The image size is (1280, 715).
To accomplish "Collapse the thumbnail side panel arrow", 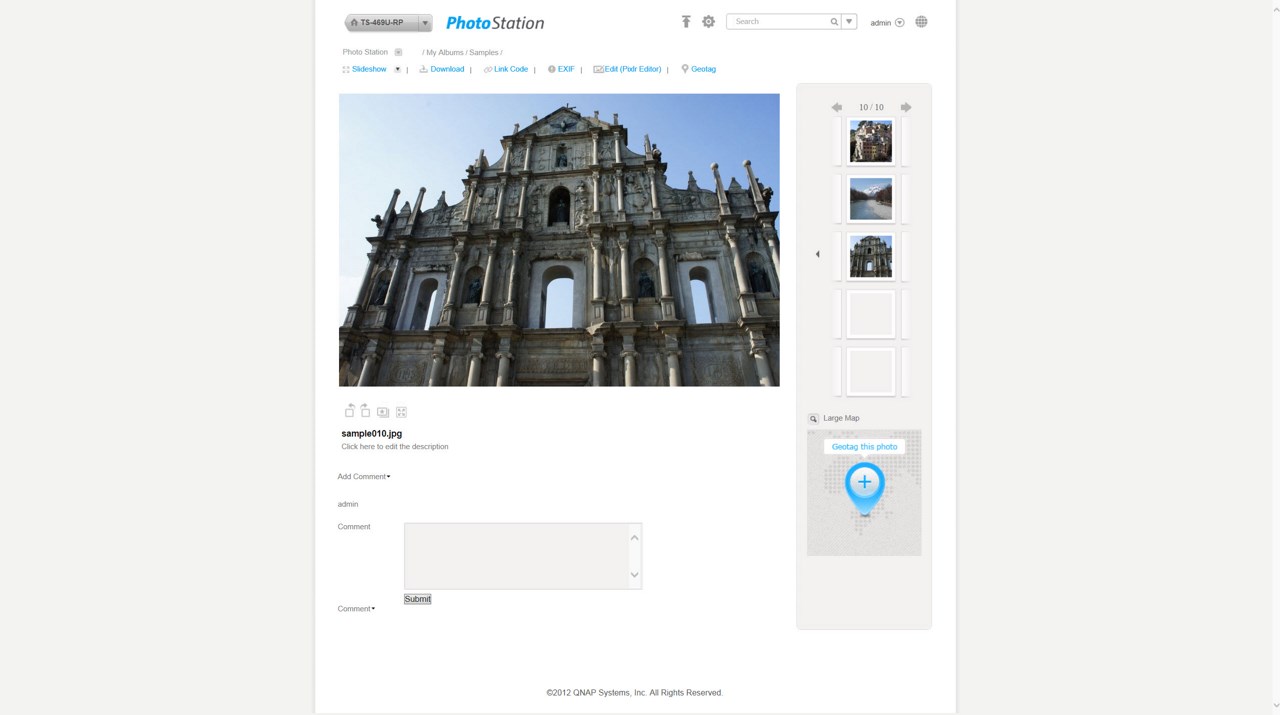I will pyautogui.click(x=817, y=254).
